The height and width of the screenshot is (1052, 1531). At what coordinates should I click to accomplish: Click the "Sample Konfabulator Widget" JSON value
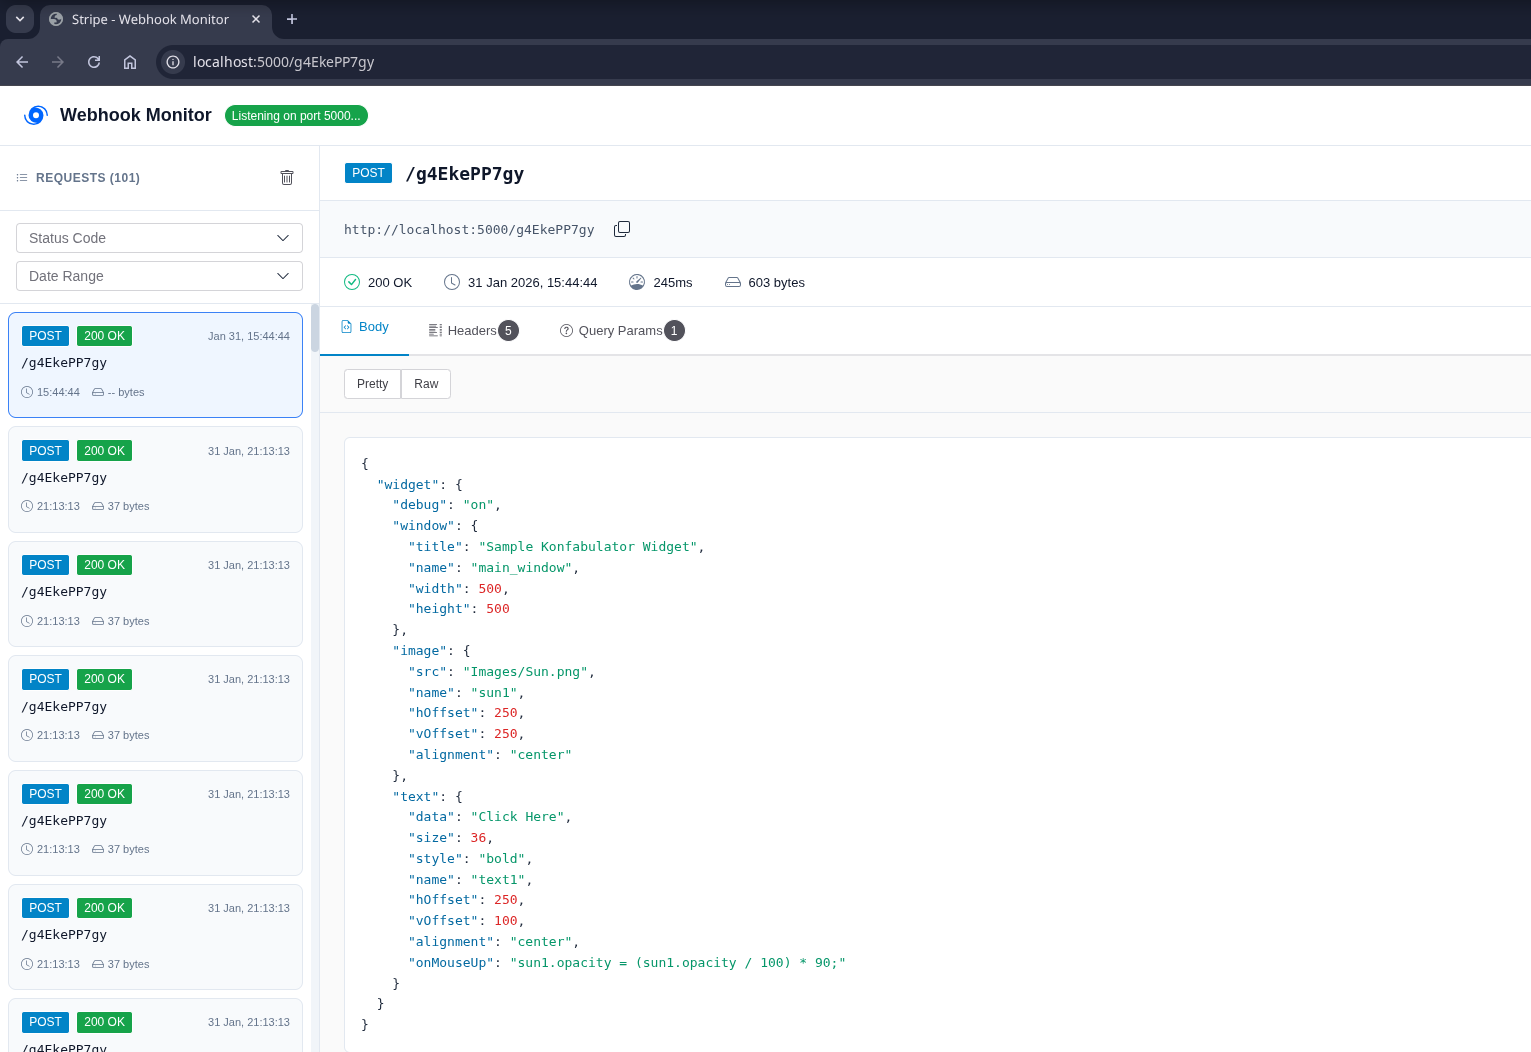coord(588,547)
